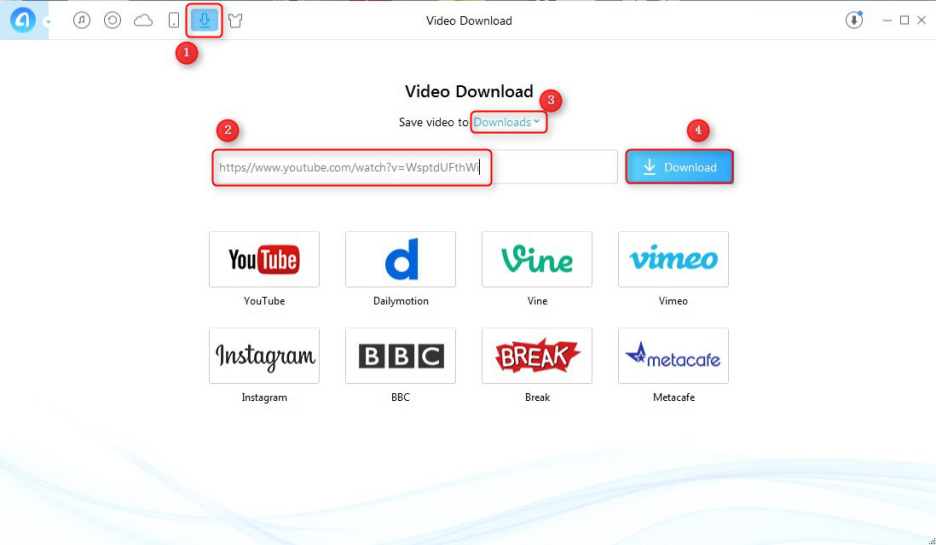
Task: Open the Break site tile
Action: pyautogui.click(x=537, y=356)
